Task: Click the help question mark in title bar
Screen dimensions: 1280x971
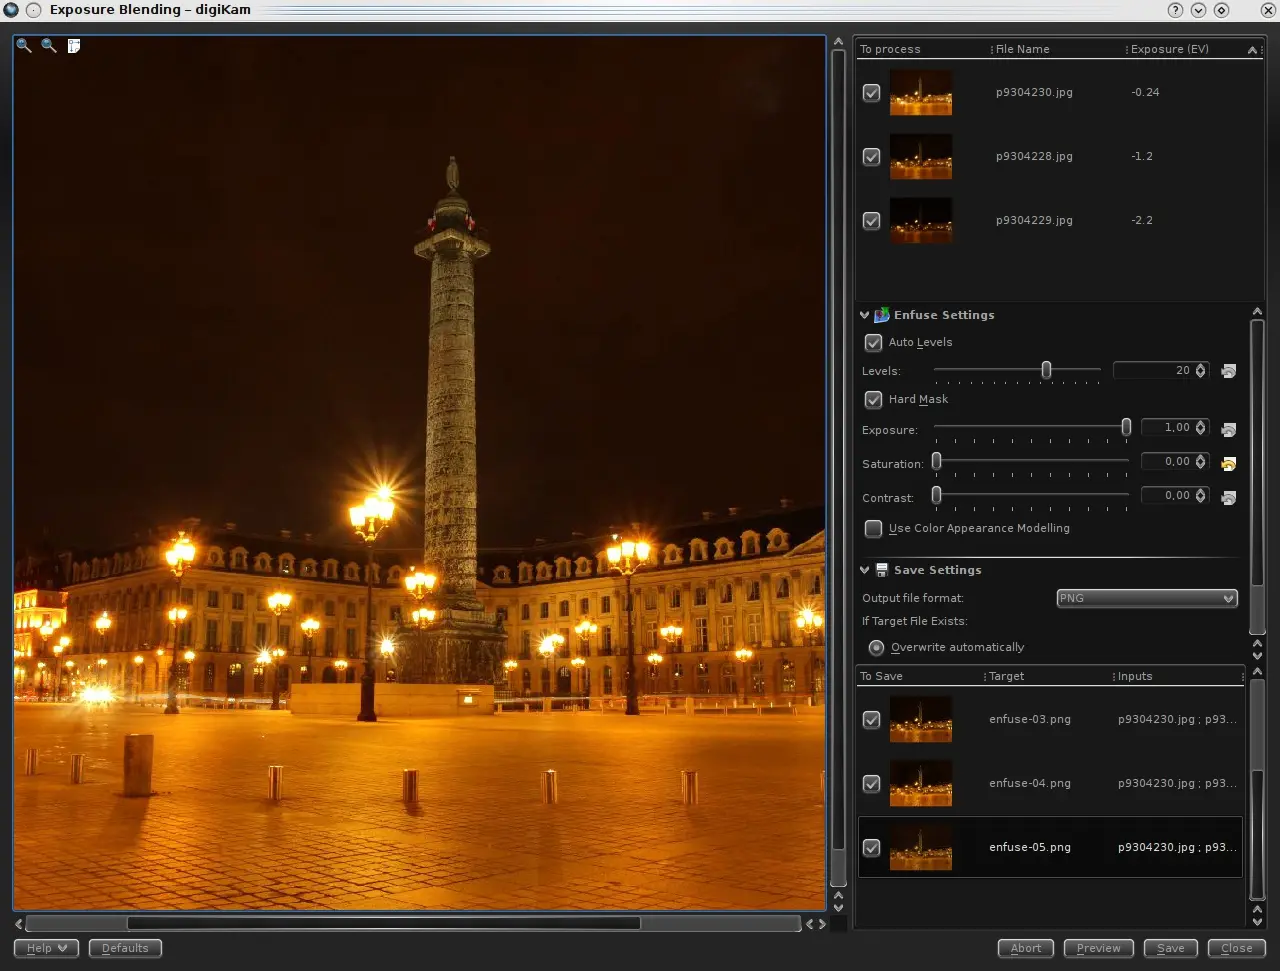Action: click(1175, 10)
